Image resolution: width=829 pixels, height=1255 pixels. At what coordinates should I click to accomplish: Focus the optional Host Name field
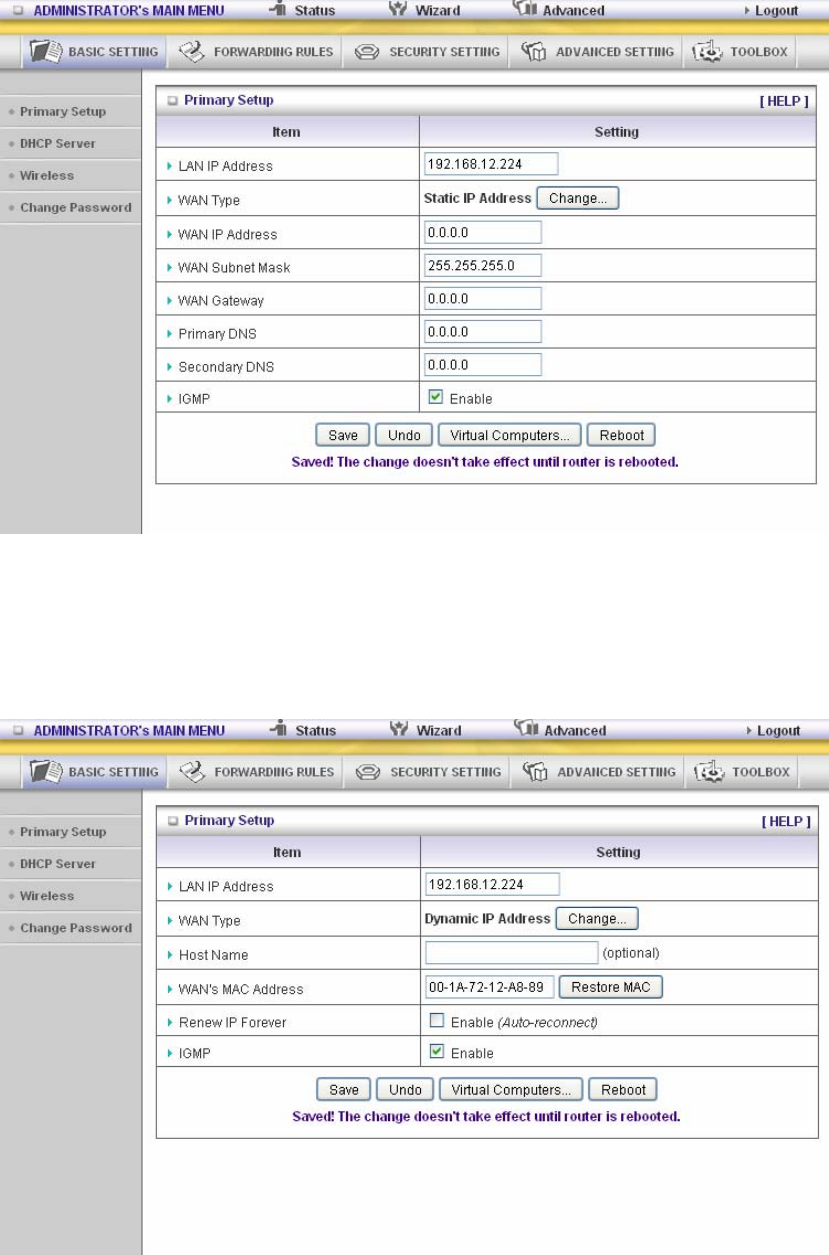[x=511, y=952]
